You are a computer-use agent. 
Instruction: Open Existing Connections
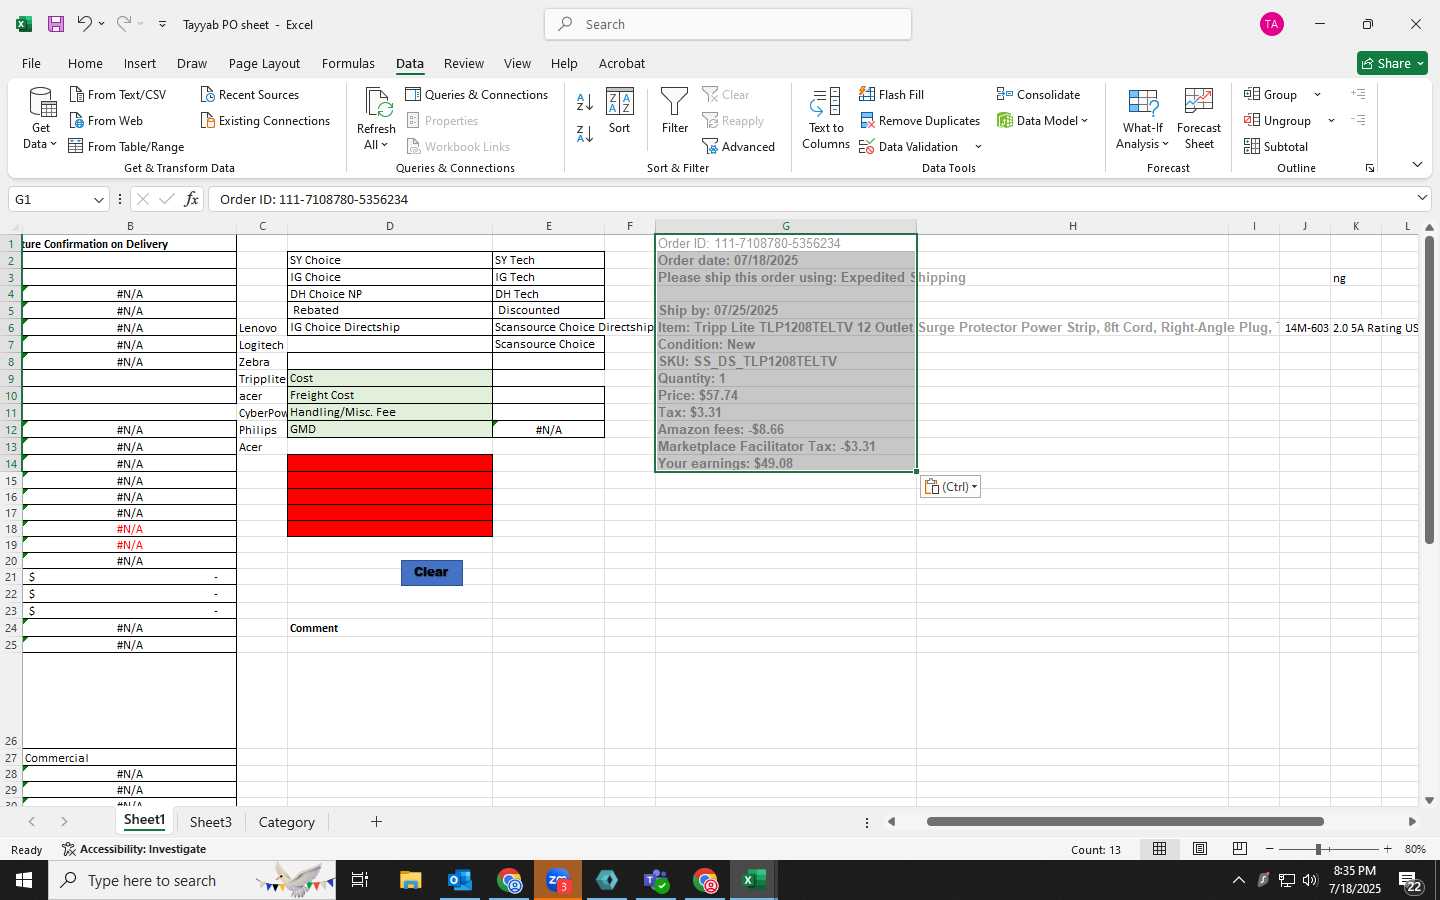tap(265, 120)
